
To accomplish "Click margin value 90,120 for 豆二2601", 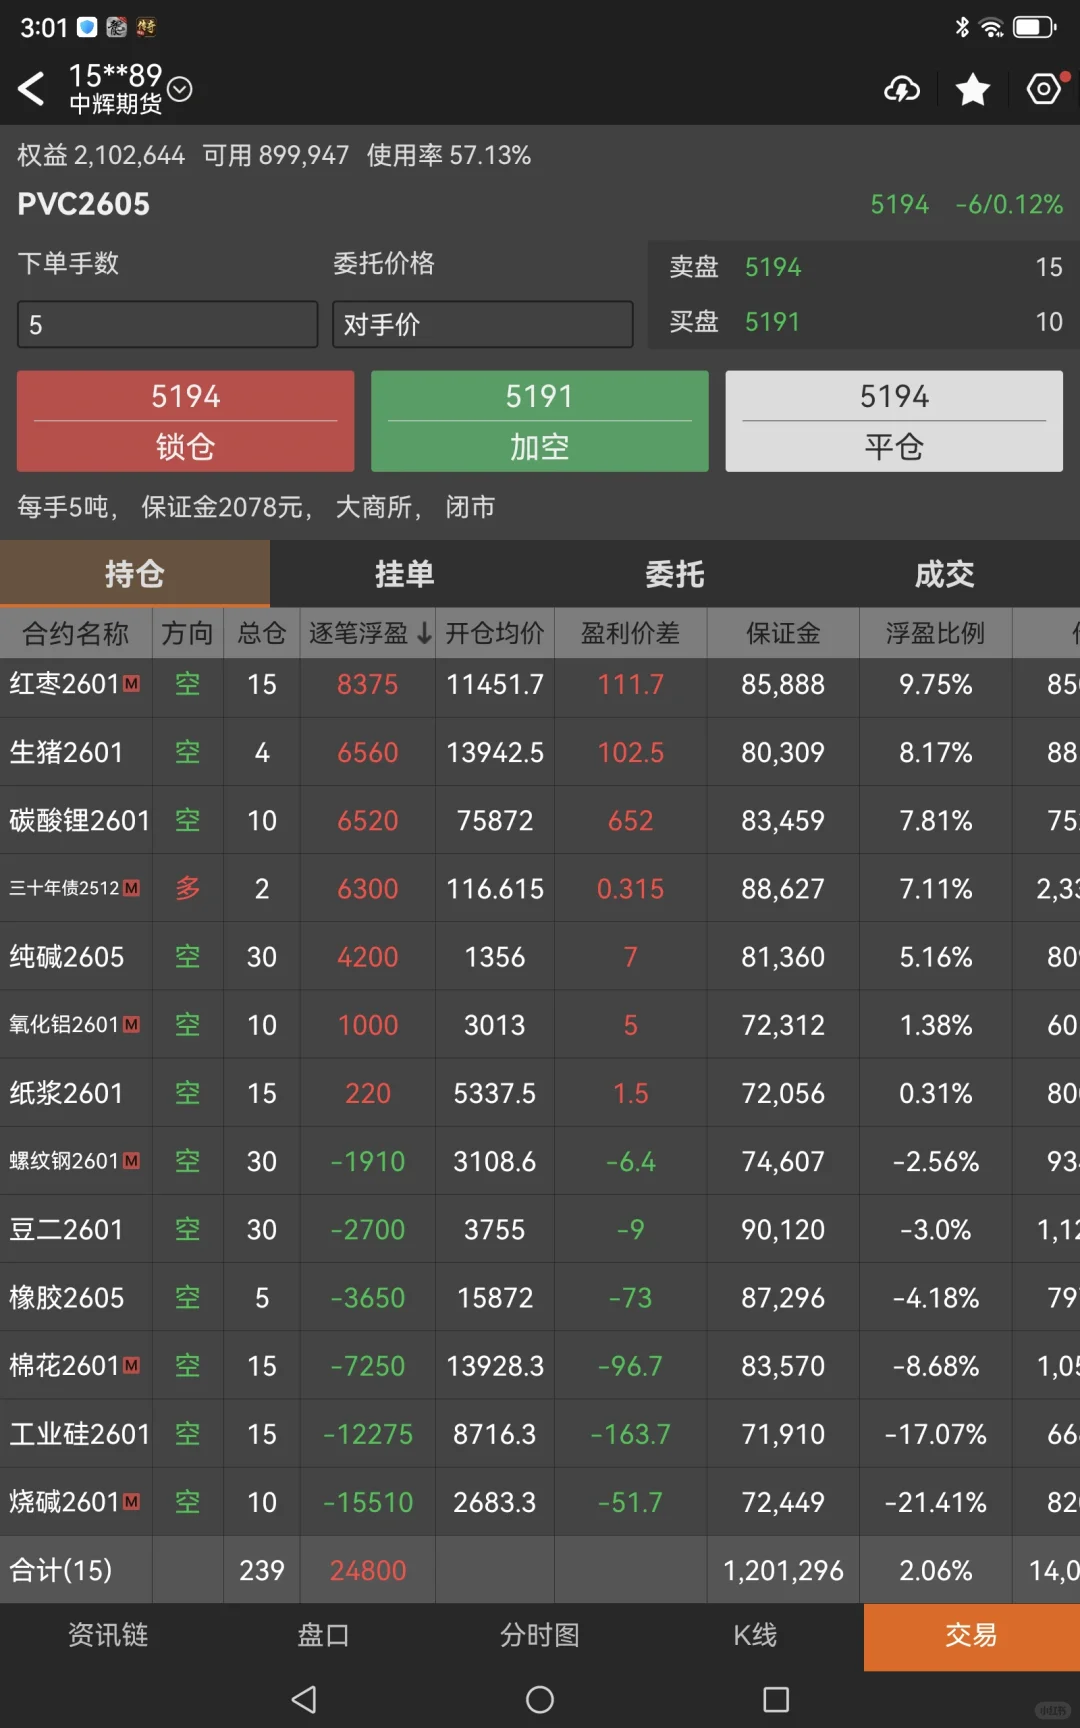I will point(783,1229).
